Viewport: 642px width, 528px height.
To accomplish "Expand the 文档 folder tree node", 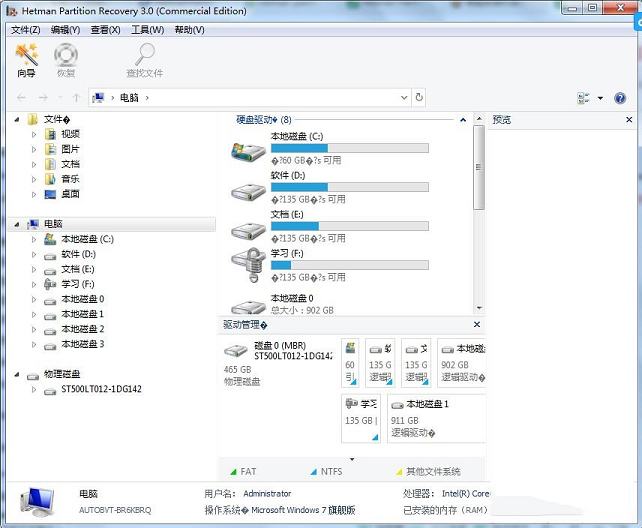I will coord(34,164).
